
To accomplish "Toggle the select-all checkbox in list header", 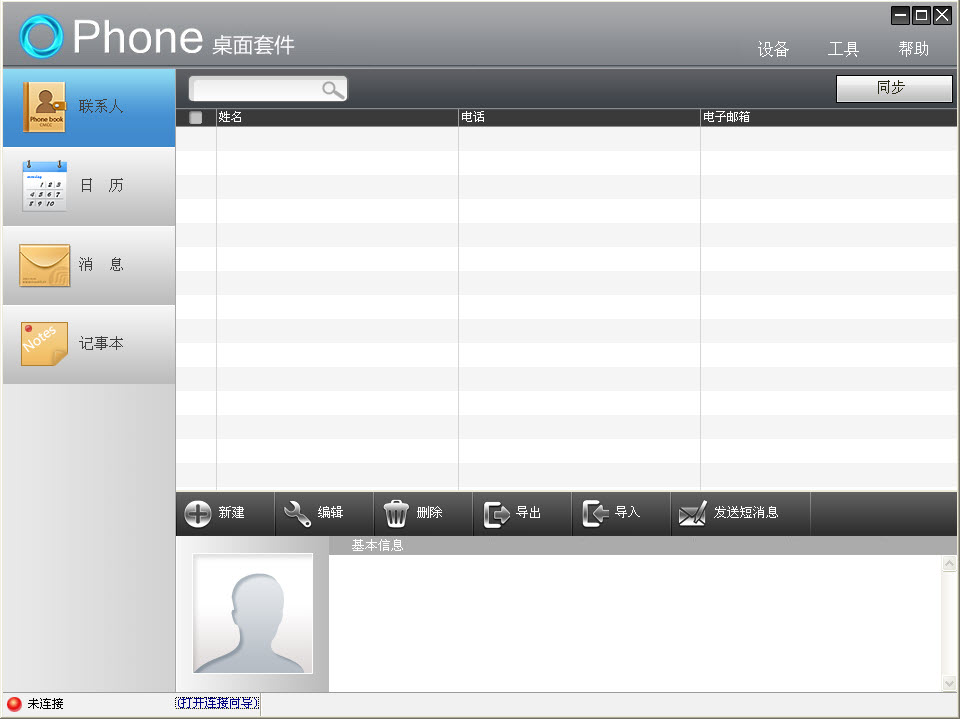I will (x=194, y=117).
